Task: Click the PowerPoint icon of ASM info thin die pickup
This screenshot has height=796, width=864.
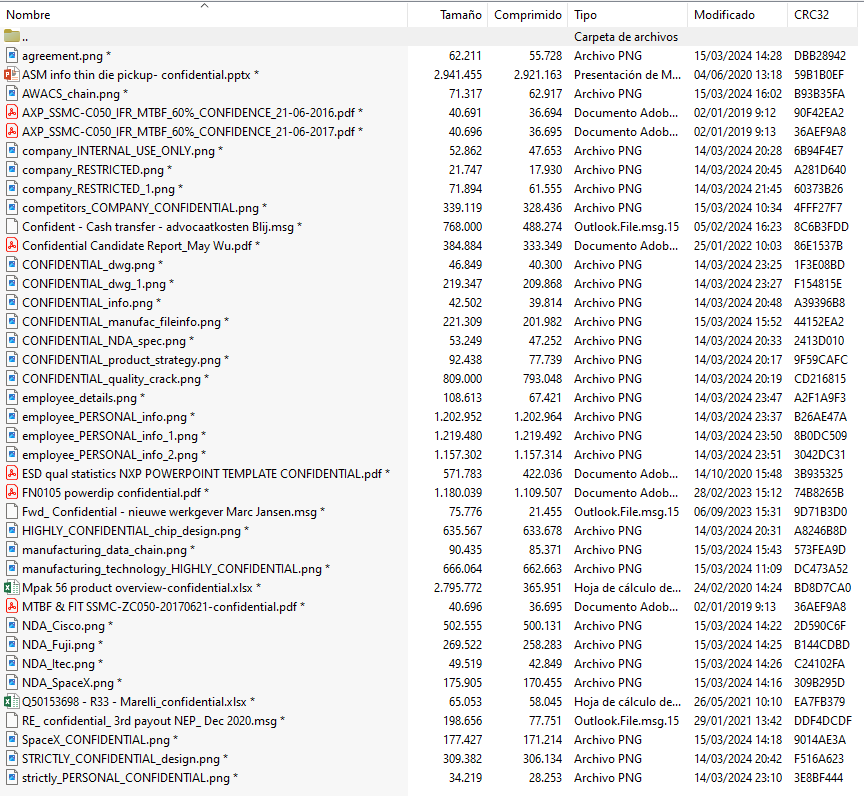Action: (12, 74)
